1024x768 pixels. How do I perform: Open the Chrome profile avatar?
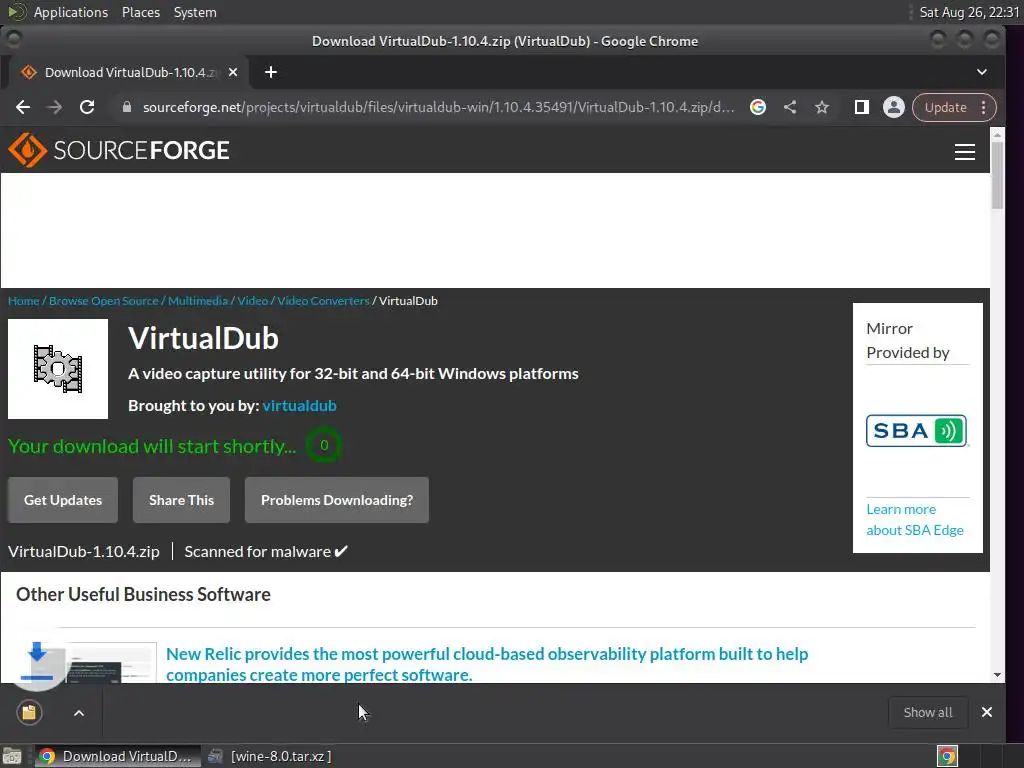coord(893,108)
